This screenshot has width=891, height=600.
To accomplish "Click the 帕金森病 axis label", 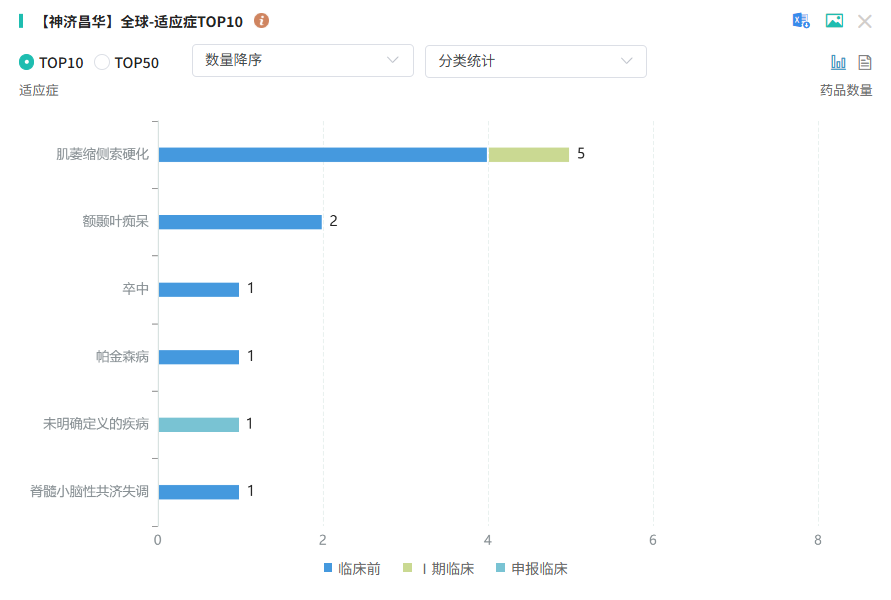I will (x=122, y=357).
